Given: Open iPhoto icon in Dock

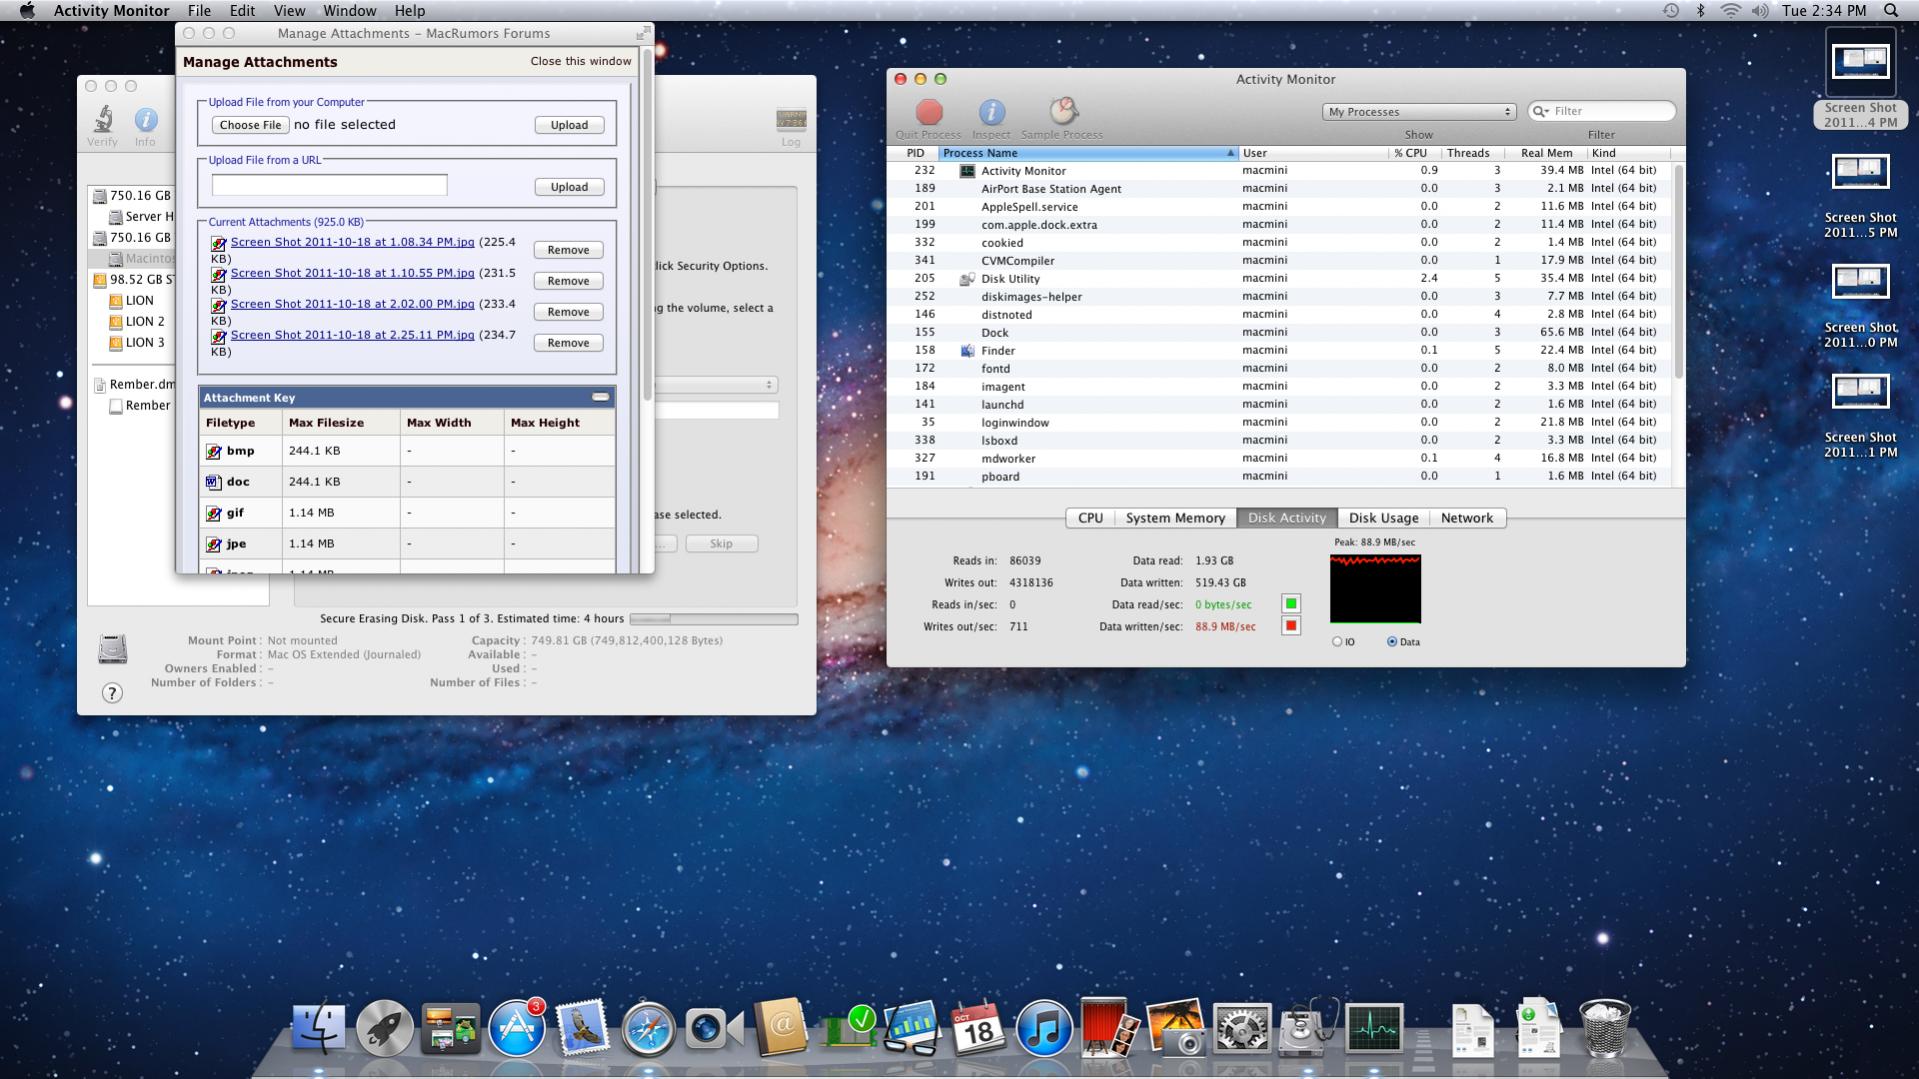Looking at the screenshot, I should pyautogui.click(x=1175, y=1028).
